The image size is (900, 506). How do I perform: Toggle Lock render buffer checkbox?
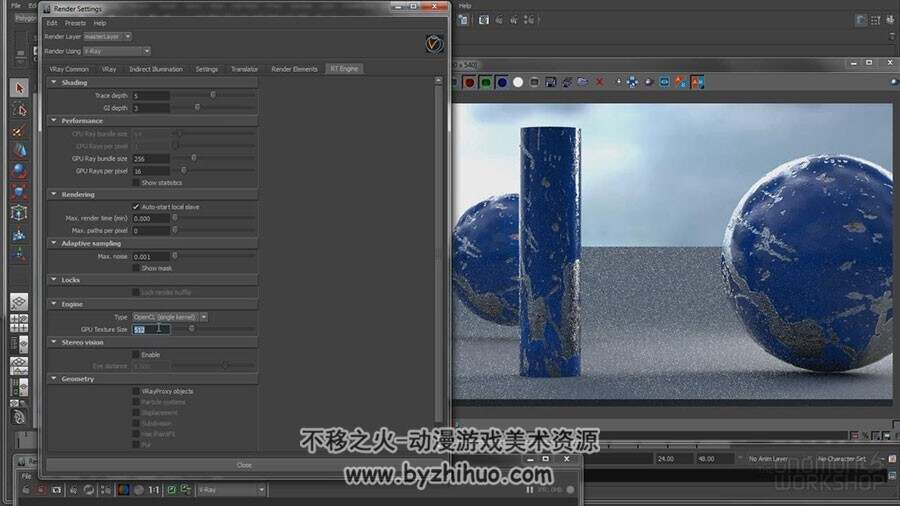(136, 292)
